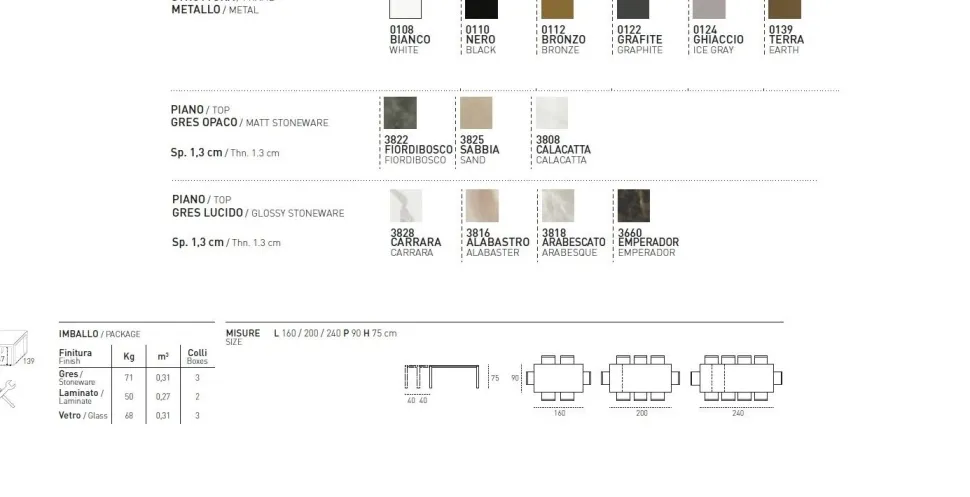The height and width of the screenshot is (497, 970).
Task: Select the 160 cm table seating diagram
Action: (x=559, y=378)
